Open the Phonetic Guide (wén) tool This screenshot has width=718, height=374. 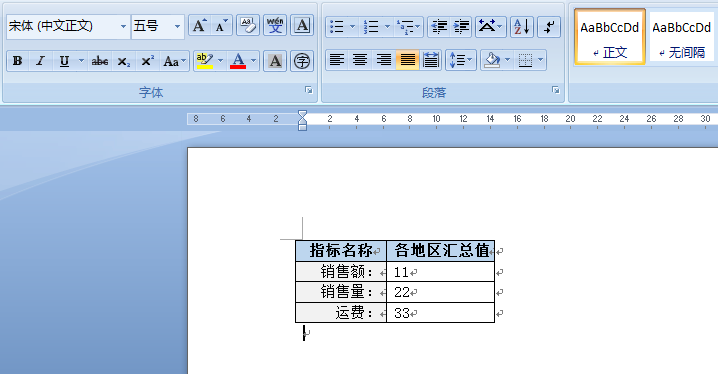pyautogui.click(x=275, y=26)
